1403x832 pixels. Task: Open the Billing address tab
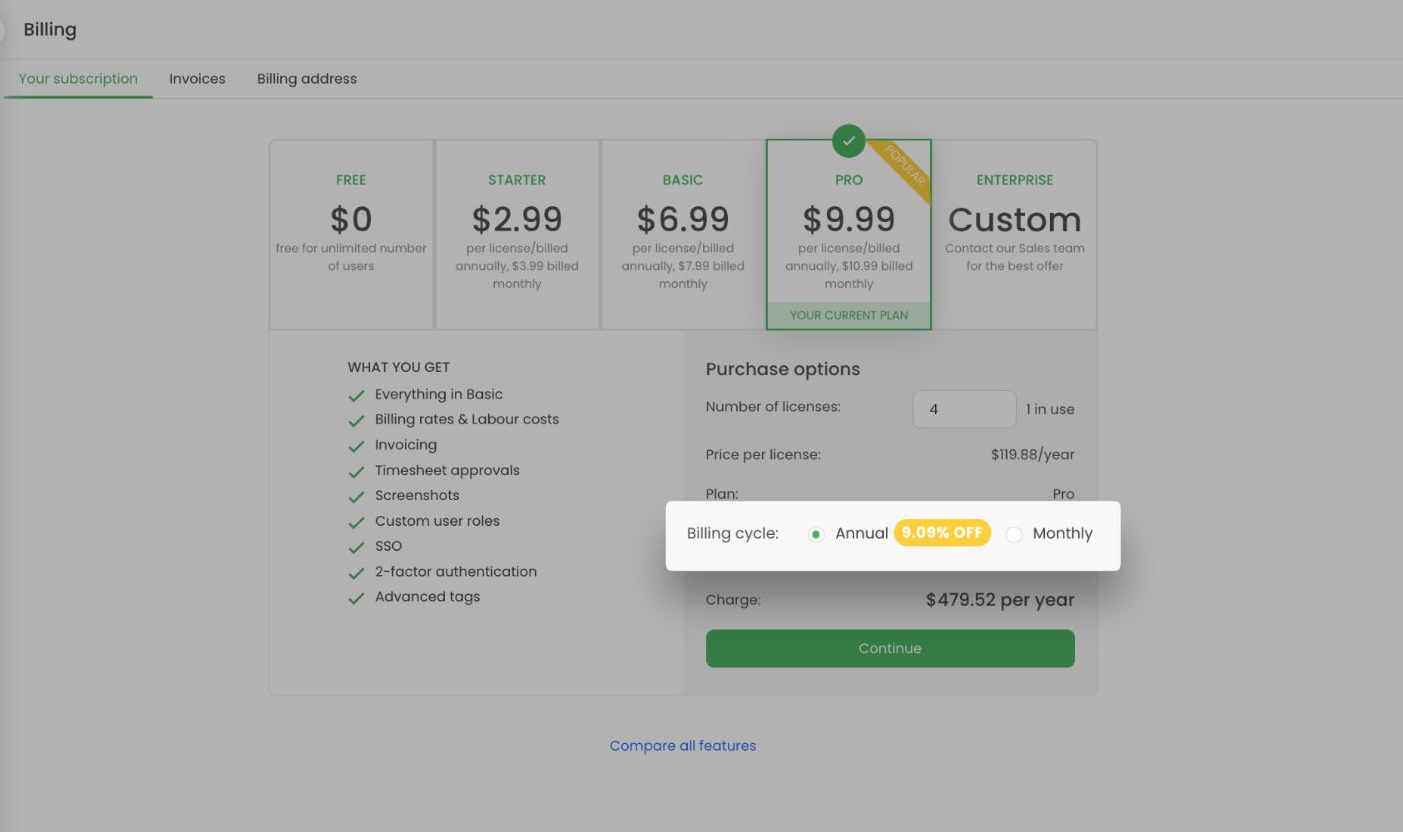[307, 79]
